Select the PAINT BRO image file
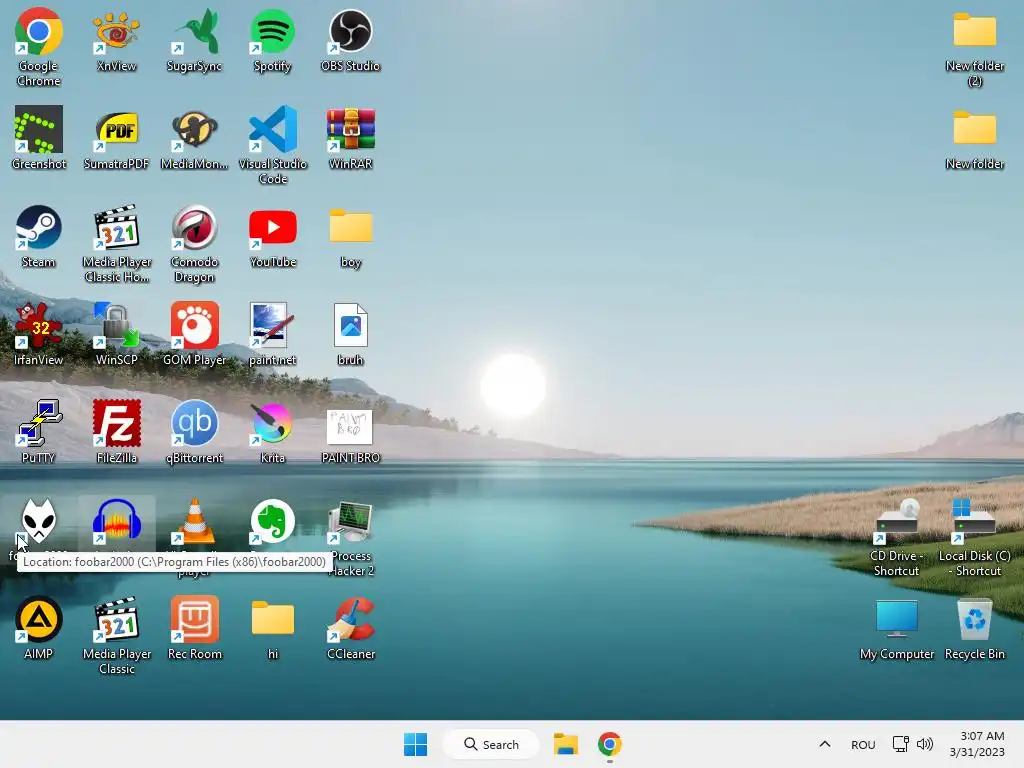The width and height of the screenshot is (1024, 768). coord(350,426)
